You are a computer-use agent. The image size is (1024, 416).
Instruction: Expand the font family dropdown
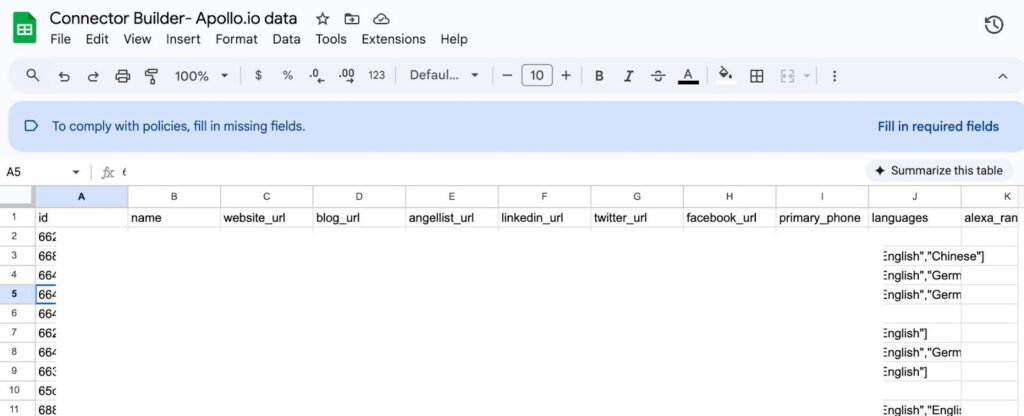coord(444,76)
